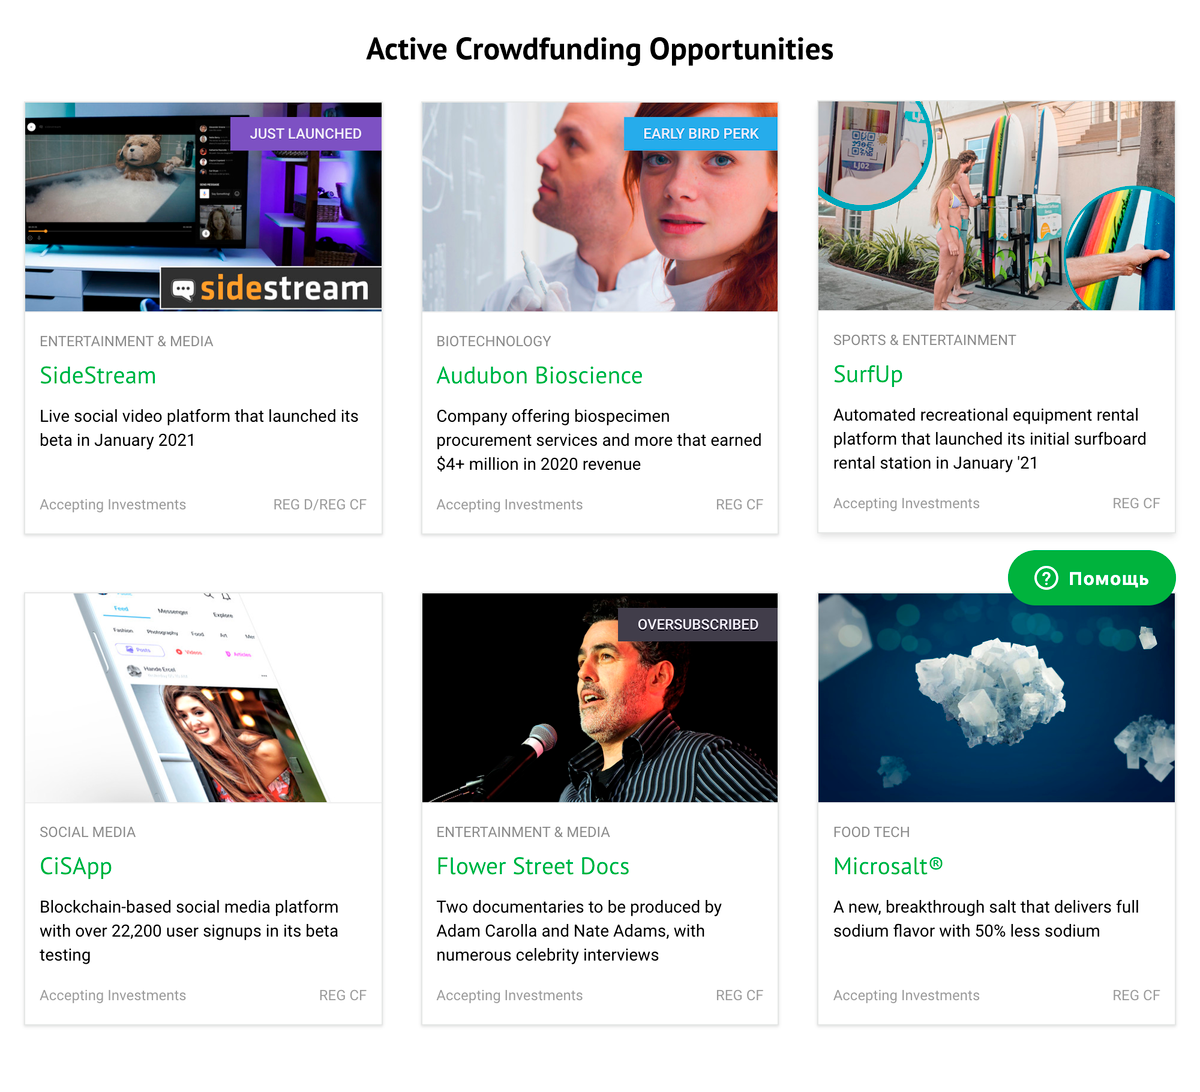Image resolution: width=1200 pixels, height=1092 pixels.
Task: Click REG CF on the CiSApp card
Action: pos(343,996)
